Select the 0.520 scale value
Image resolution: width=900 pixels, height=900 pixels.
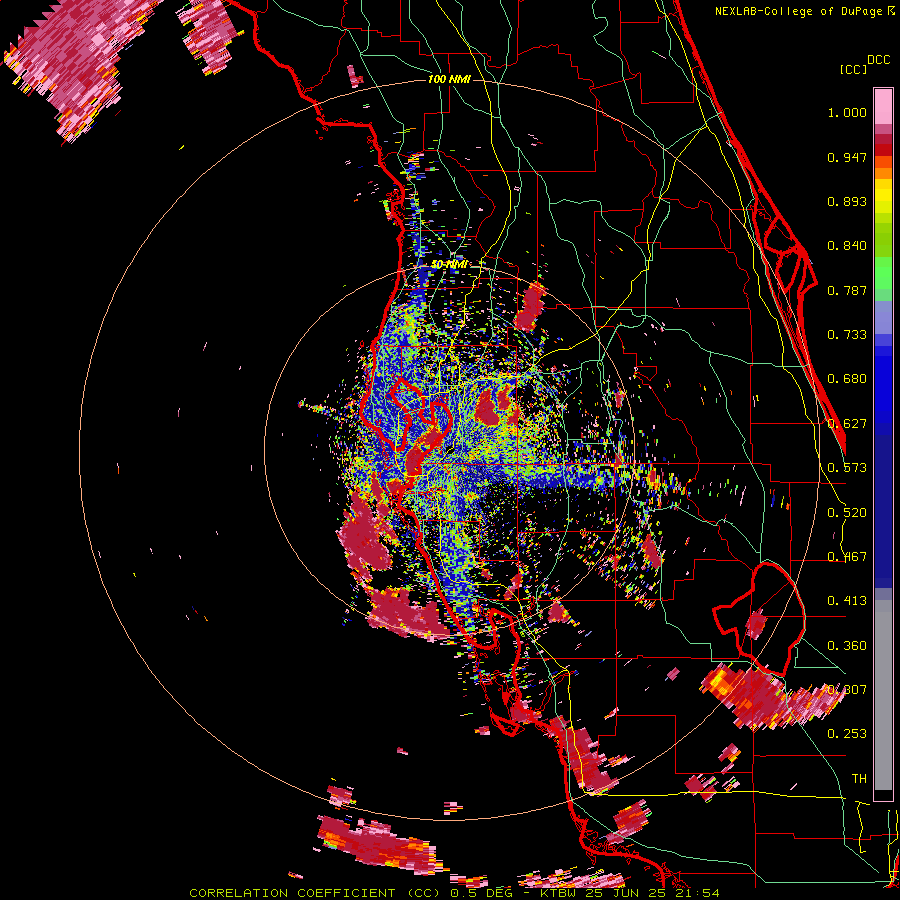click(847, 513)
